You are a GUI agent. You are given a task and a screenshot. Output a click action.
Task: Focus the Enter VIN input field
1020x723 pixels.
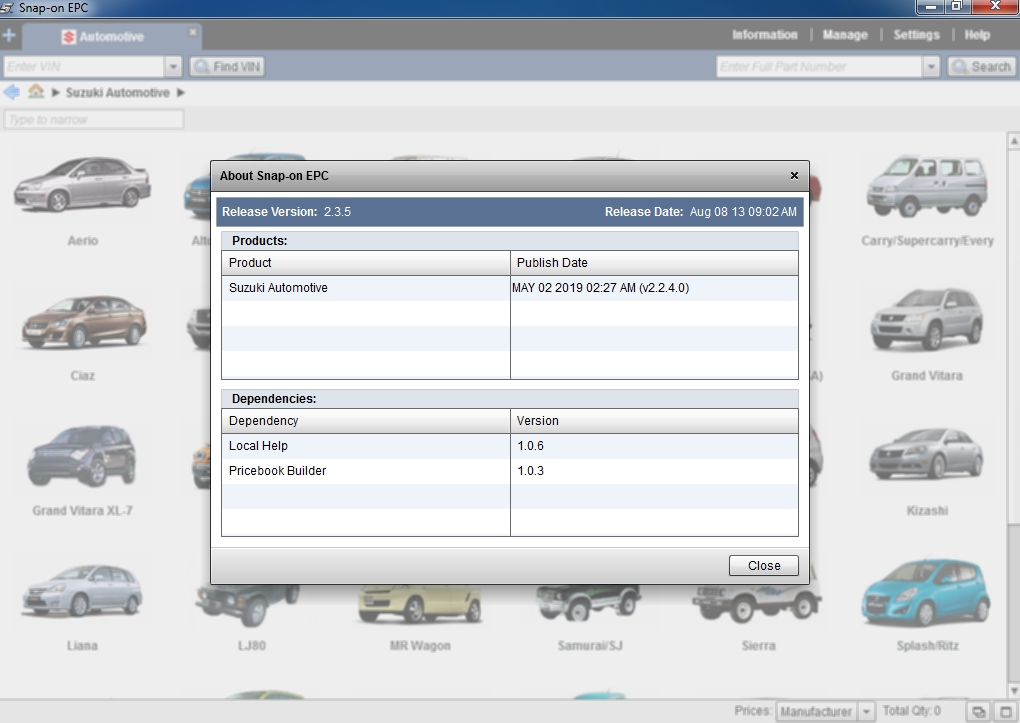click(84, 66)
